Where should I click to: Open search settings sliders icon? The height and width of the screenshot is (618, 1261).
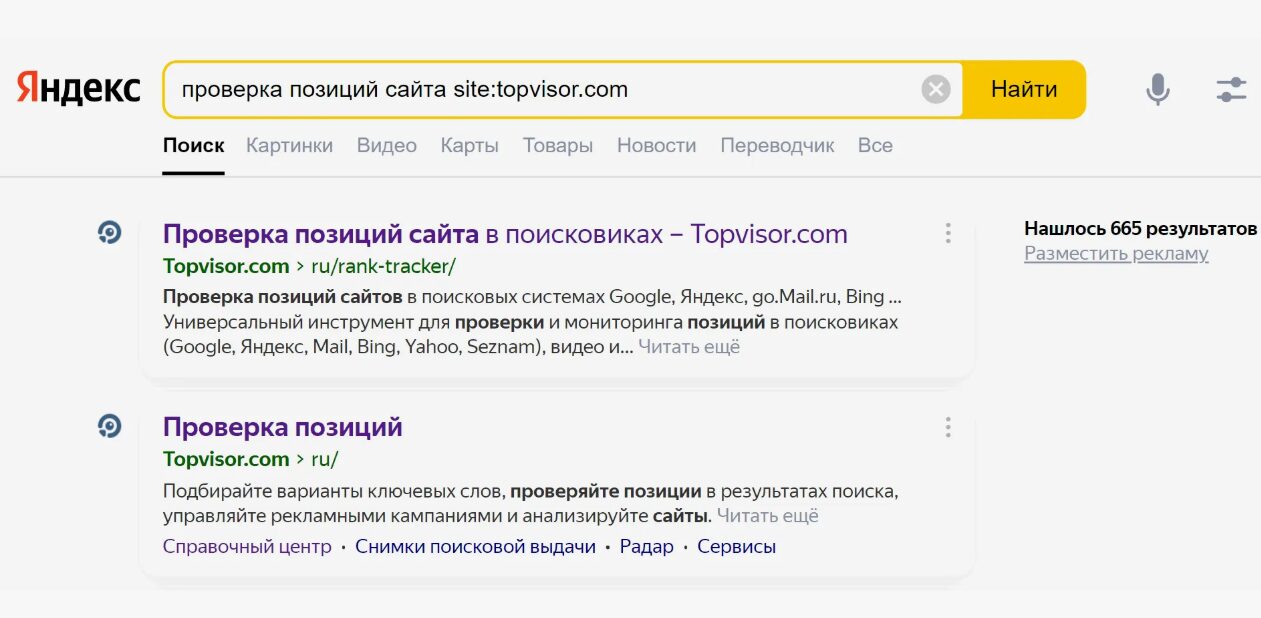click(1231, 90)
